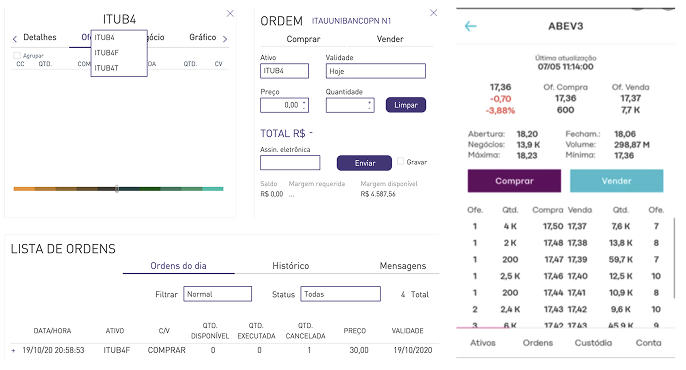Sort by DATA/HORA column header
This screenshot has height=370, width=686.
tap(52, 331)
